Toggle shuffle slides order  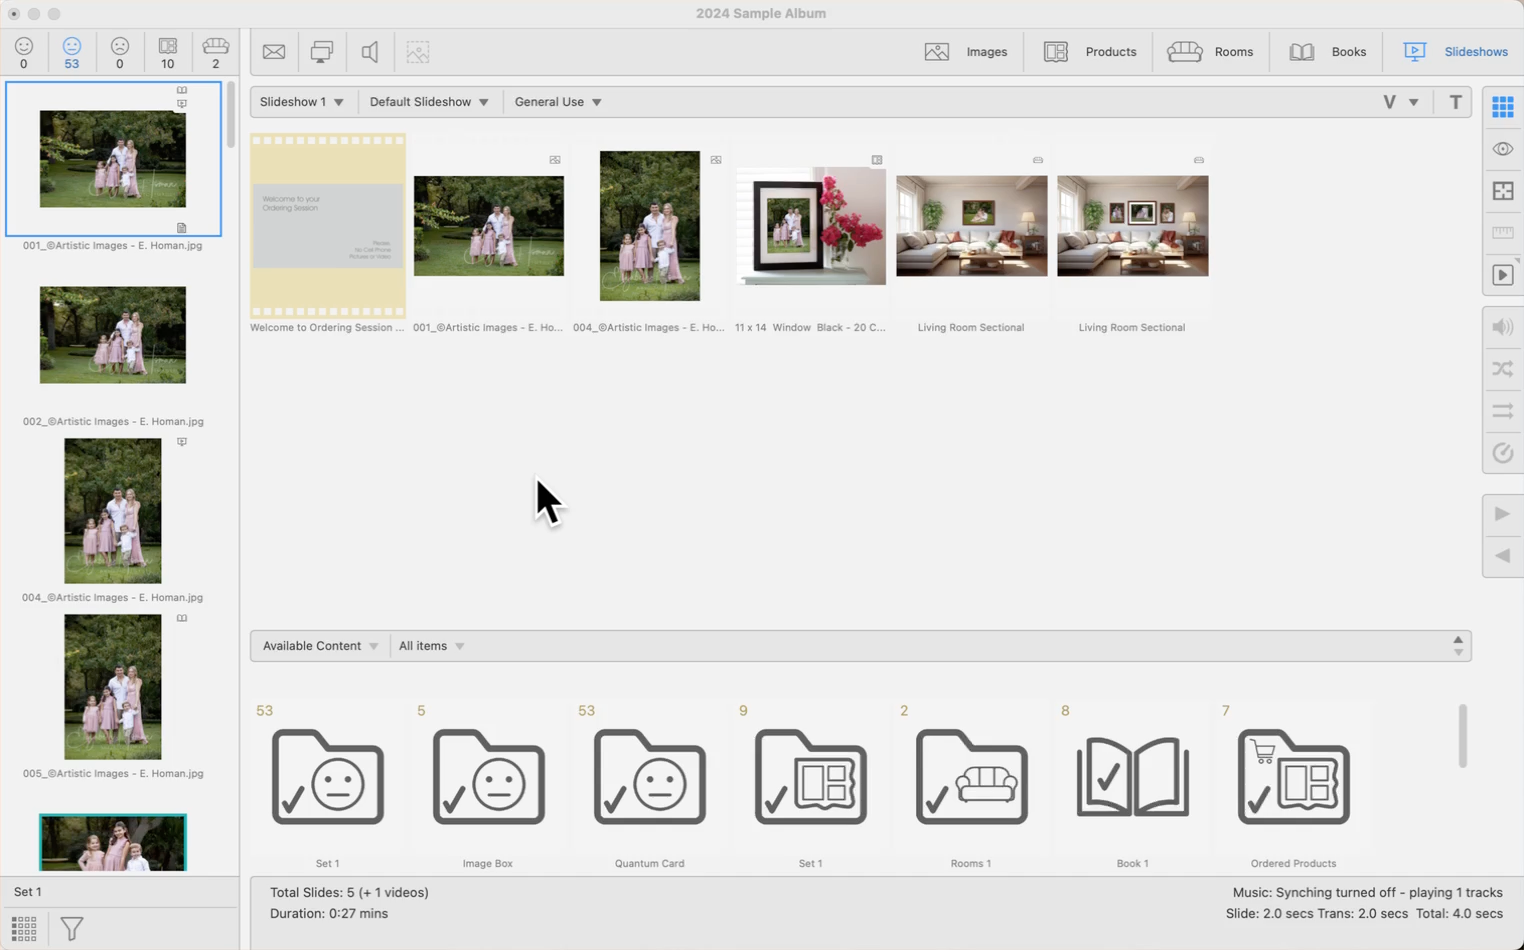tap(1502, 369)
